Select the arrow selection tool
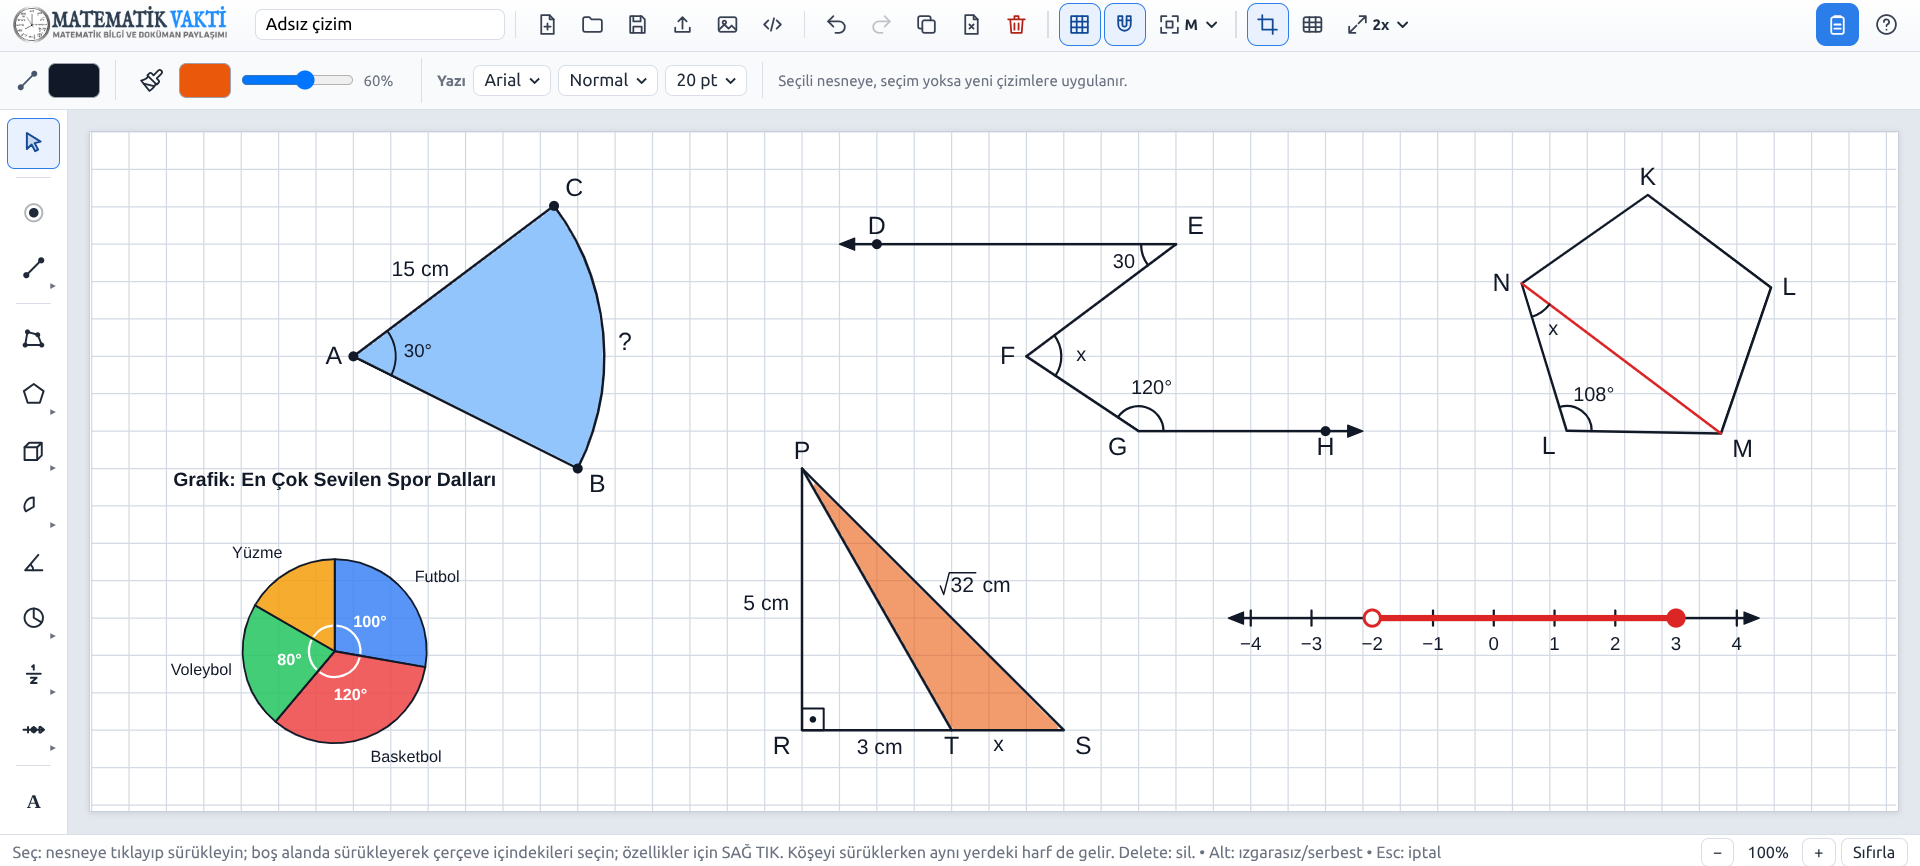The width and height of the screenshot is (1920, 866). (x=33, y=143)
